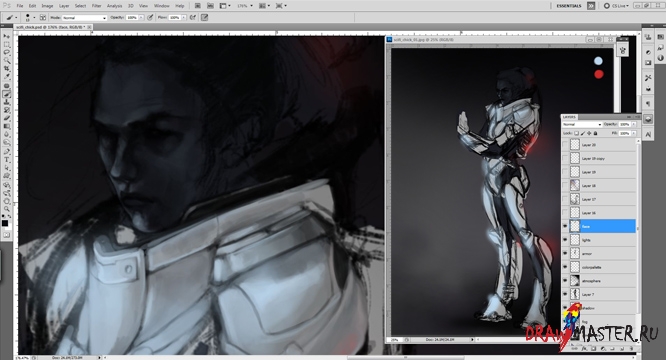Click the atmosphere layer thumbnail

[575, 281]
